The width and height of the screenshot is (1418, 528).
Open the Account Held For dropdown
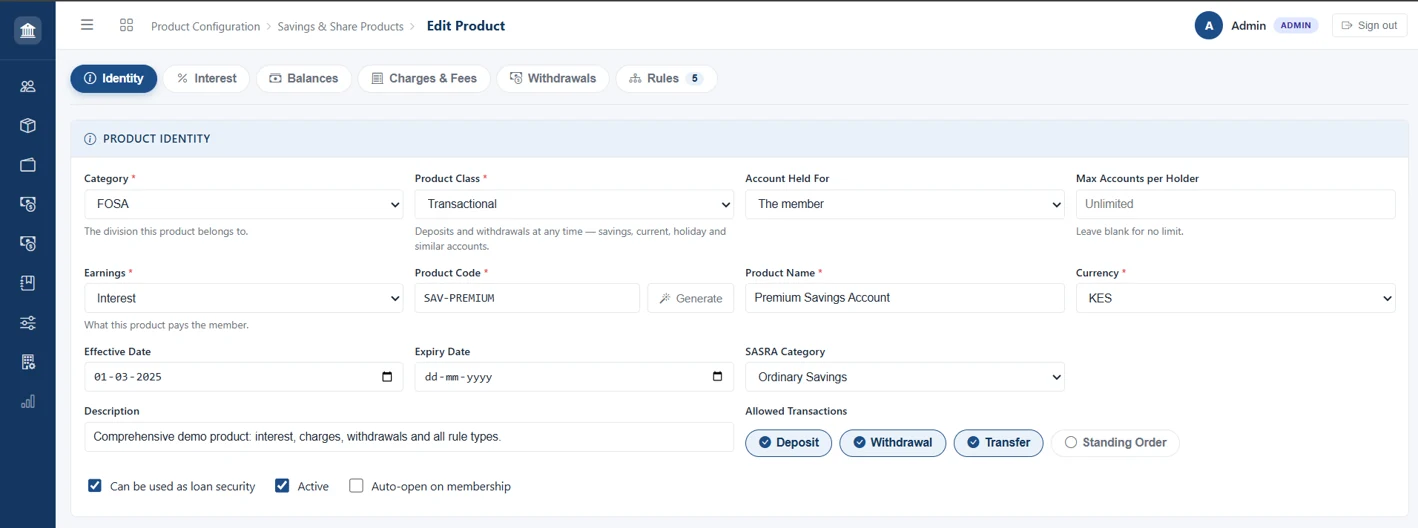point(905,204)
